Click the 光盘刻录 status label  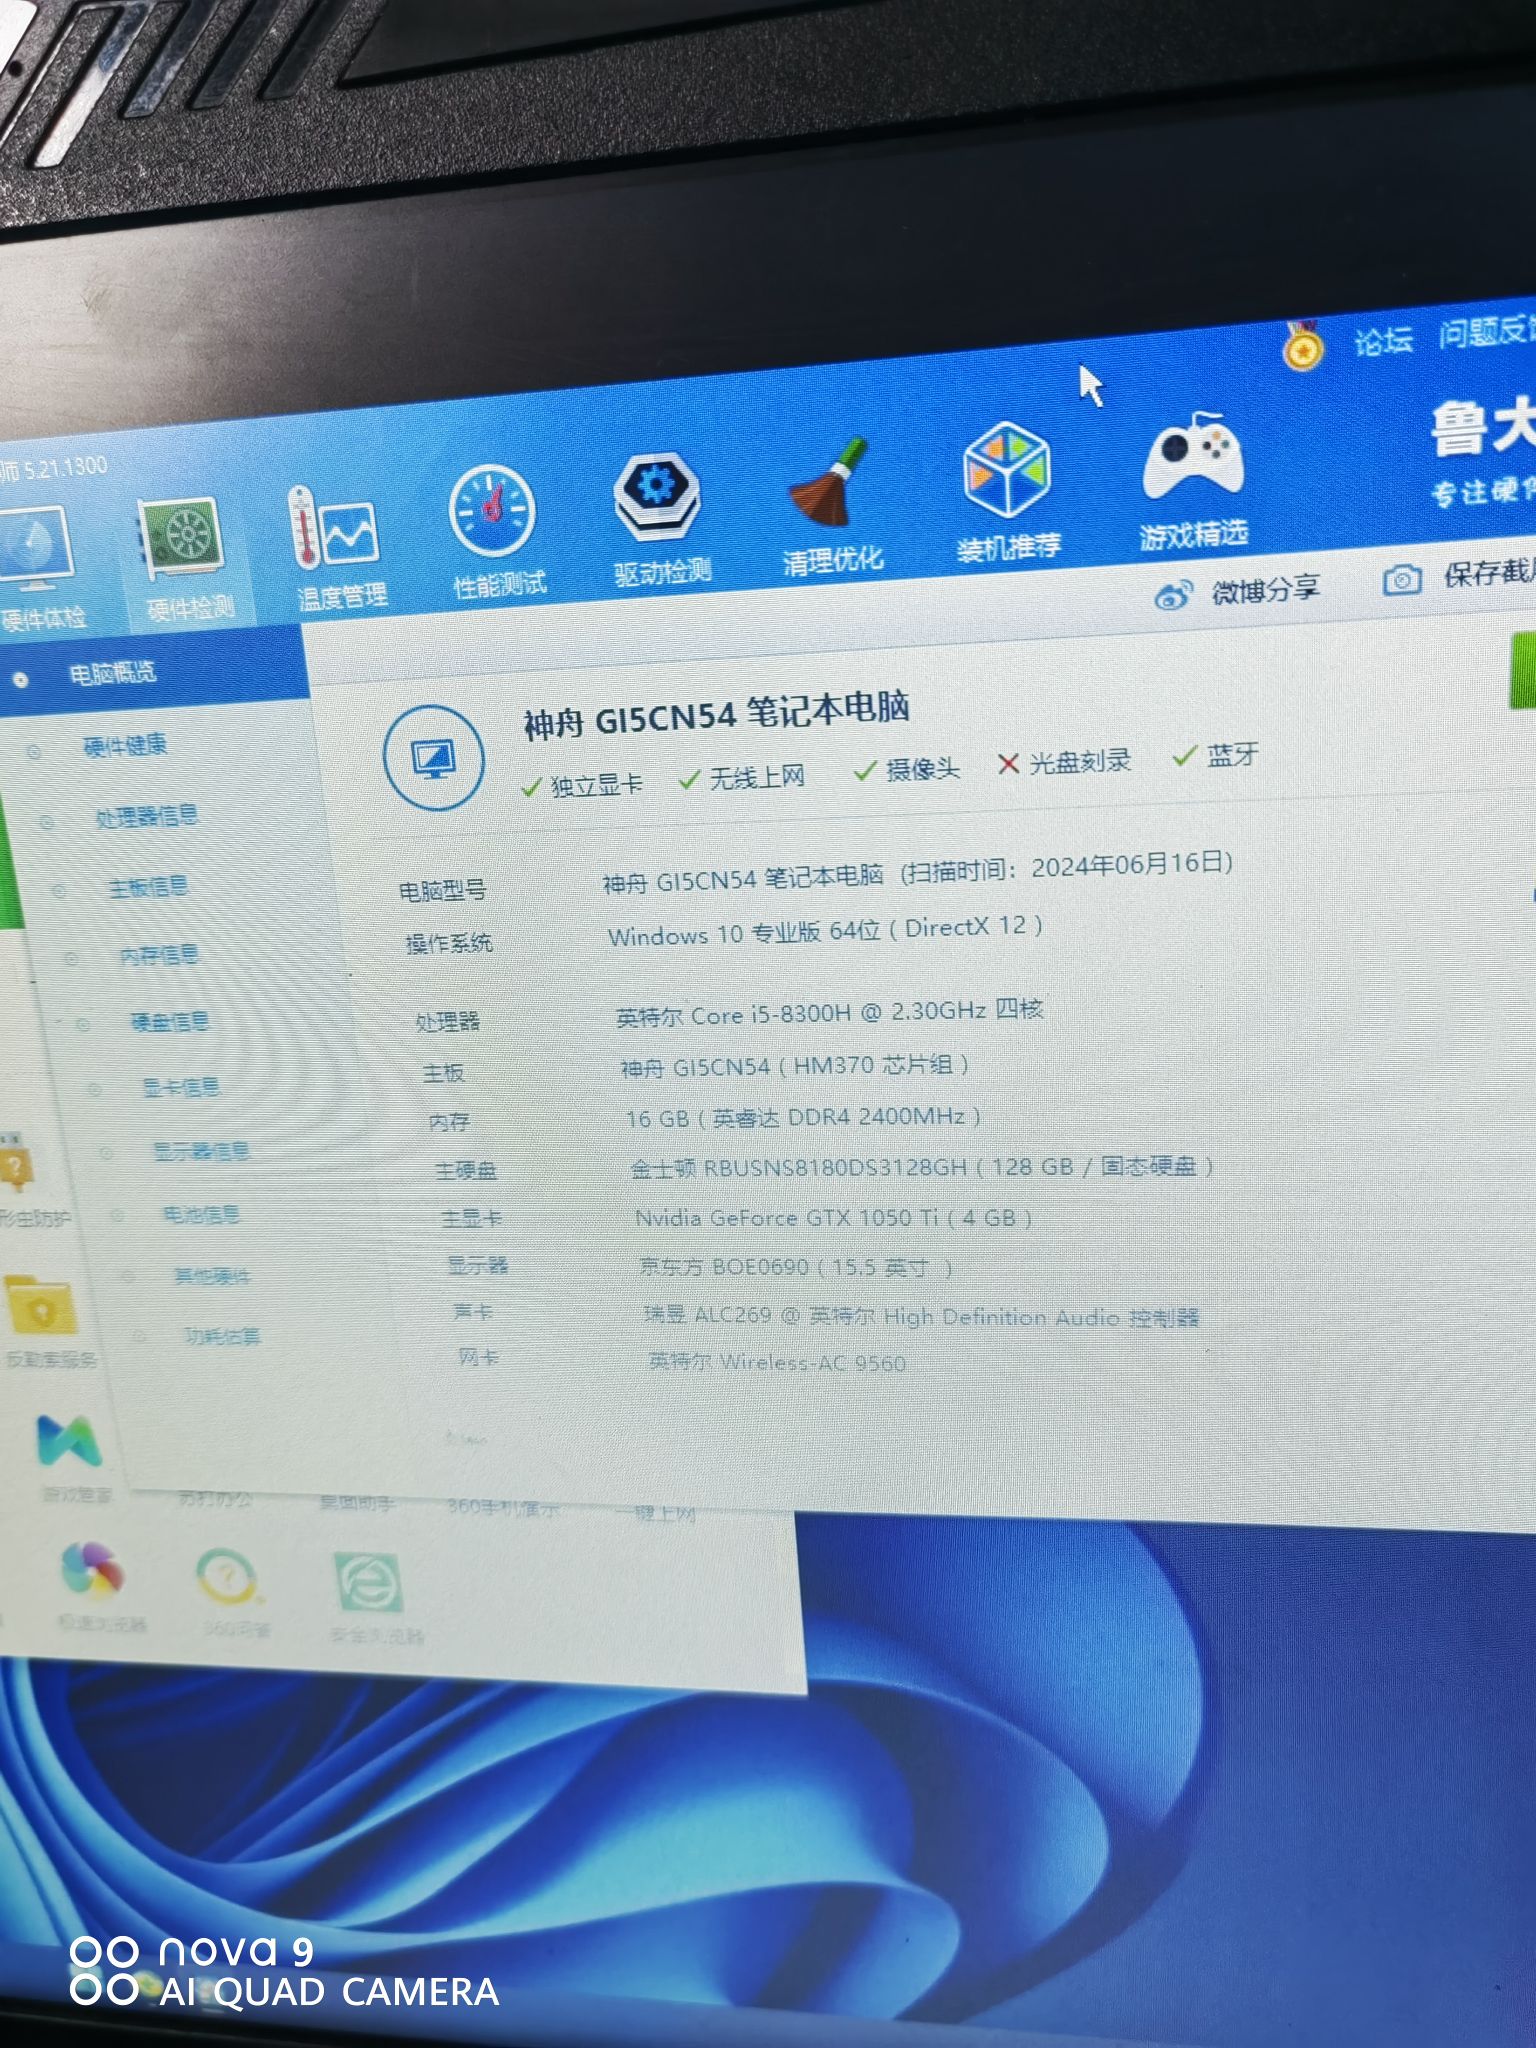pyautogui.click(x=1080, y=762)
